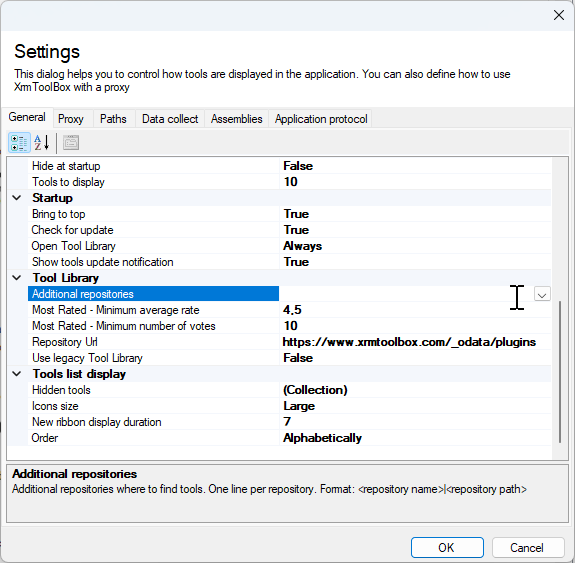Viewport: 575px width, 563px height.
Task: Open the Property Pages toolbar icon
Action: pyautogui.click(x=71, y=143)
